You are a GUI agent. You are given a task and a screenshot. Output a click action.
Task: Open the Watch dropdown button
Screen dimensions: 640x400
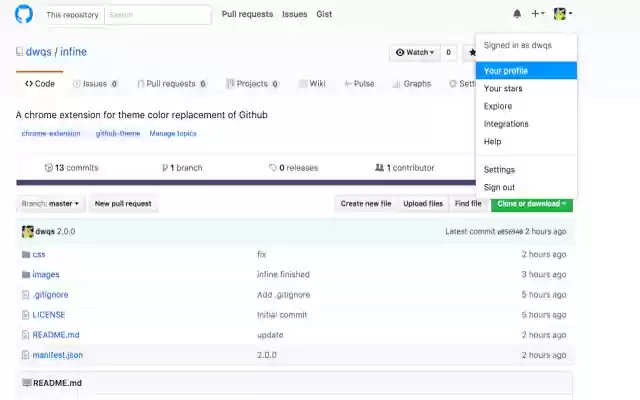(415, 52)
